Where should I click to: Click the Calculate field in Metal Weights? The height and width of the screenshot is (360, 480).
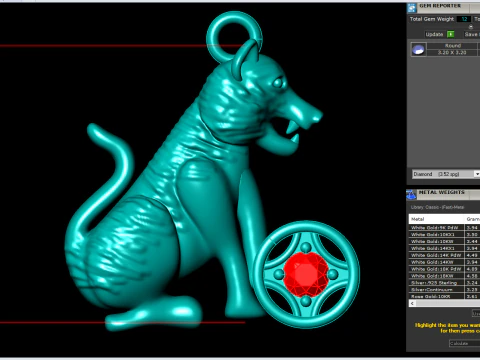tap(464, 343)
